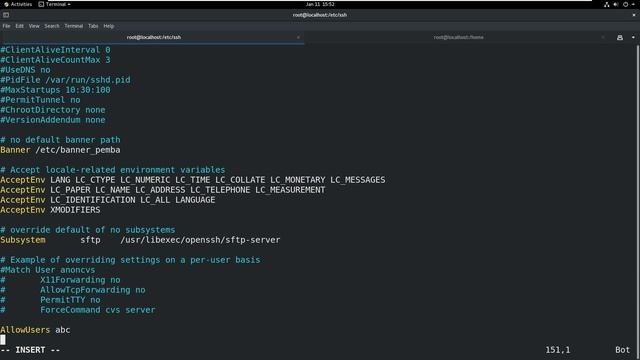This screenshot has height=360, width=640.
Task: Click the line 'ForceCommand cvs server'
Action: pos(98,310)
